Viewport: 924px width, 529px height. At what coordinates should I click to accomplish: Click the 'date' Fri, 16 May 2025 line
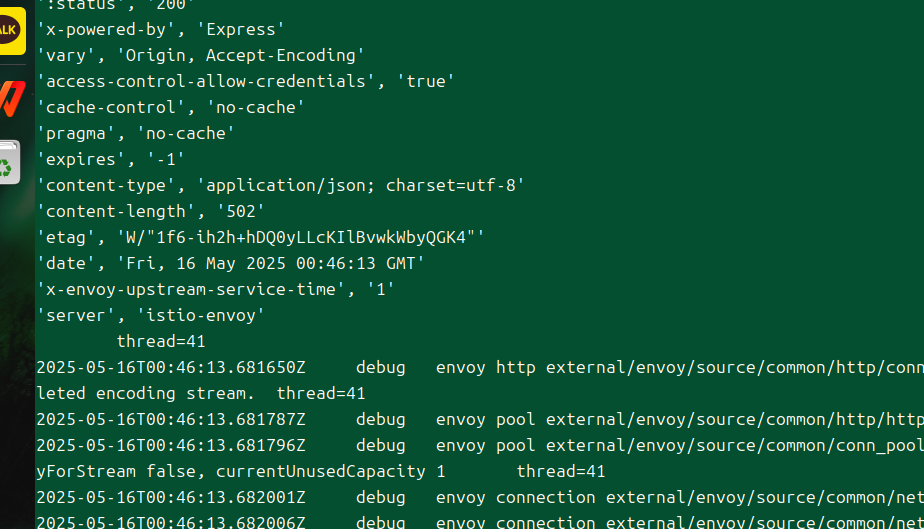(x=230, y=263)
